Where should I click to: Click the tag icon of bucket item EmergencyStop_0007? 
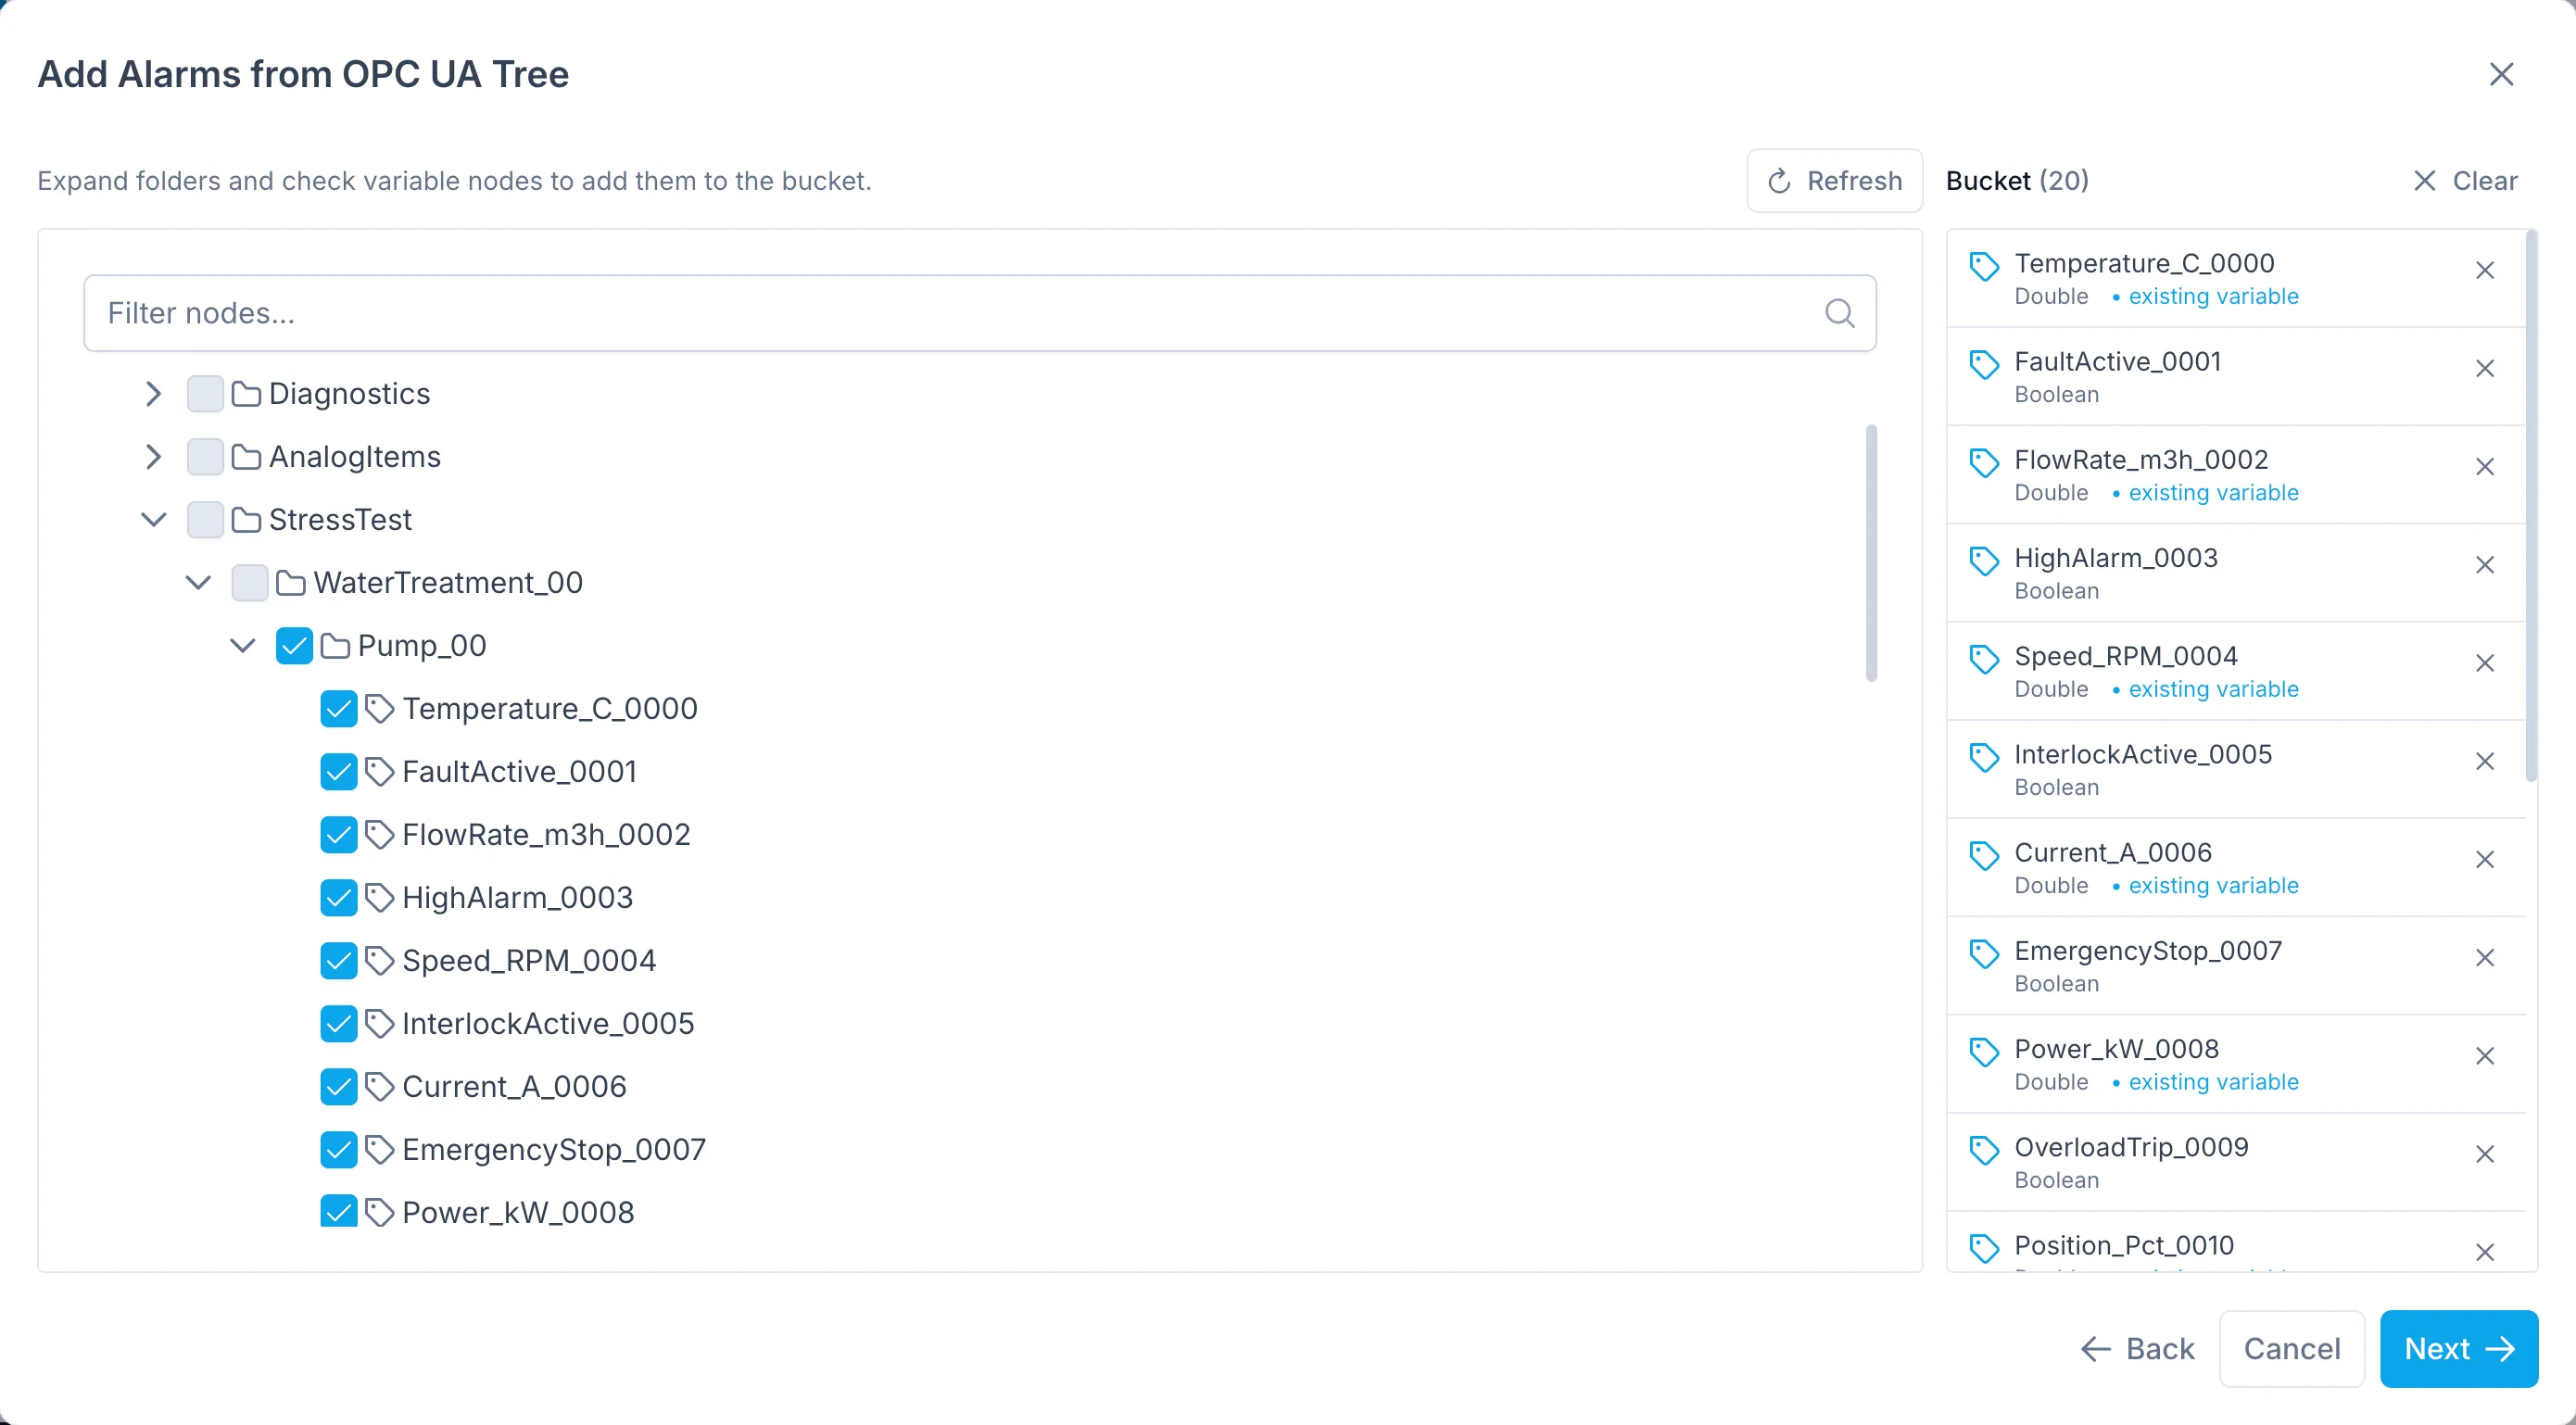1984,953
